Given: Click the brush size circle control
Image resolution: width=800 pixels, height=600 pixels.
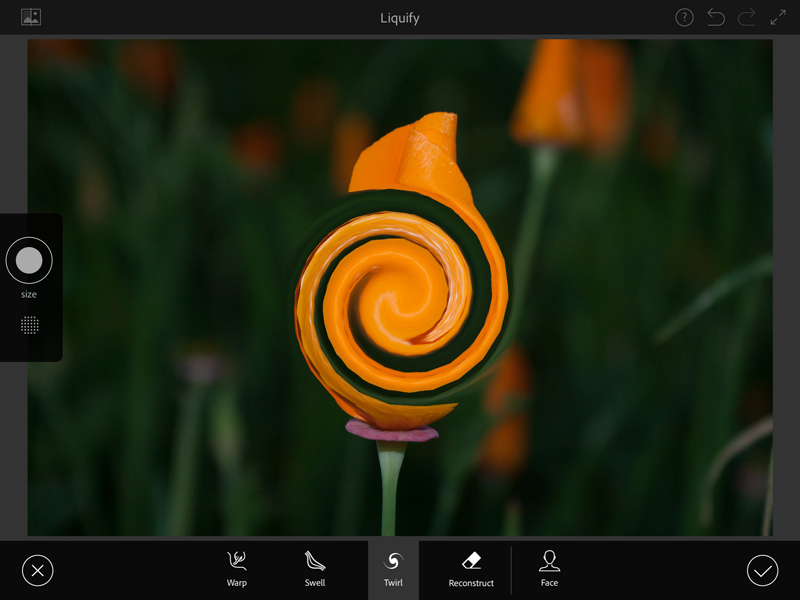Looking at the screenshot, I should tap(29, 261).
